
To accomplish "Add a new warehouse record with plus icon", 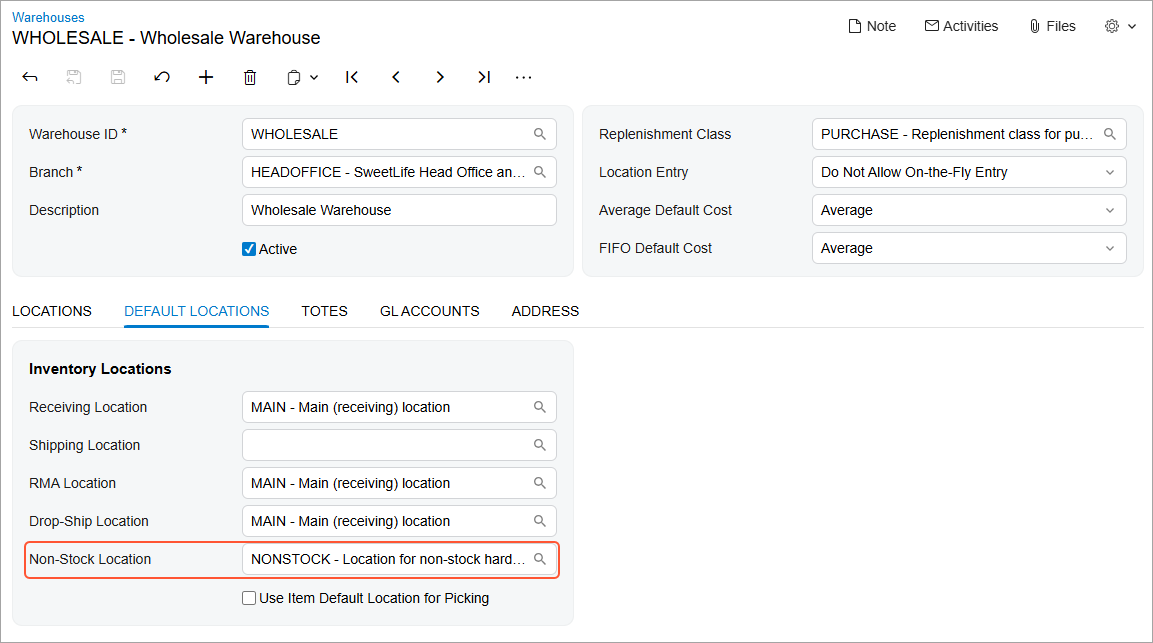I will tap(206, 77).
